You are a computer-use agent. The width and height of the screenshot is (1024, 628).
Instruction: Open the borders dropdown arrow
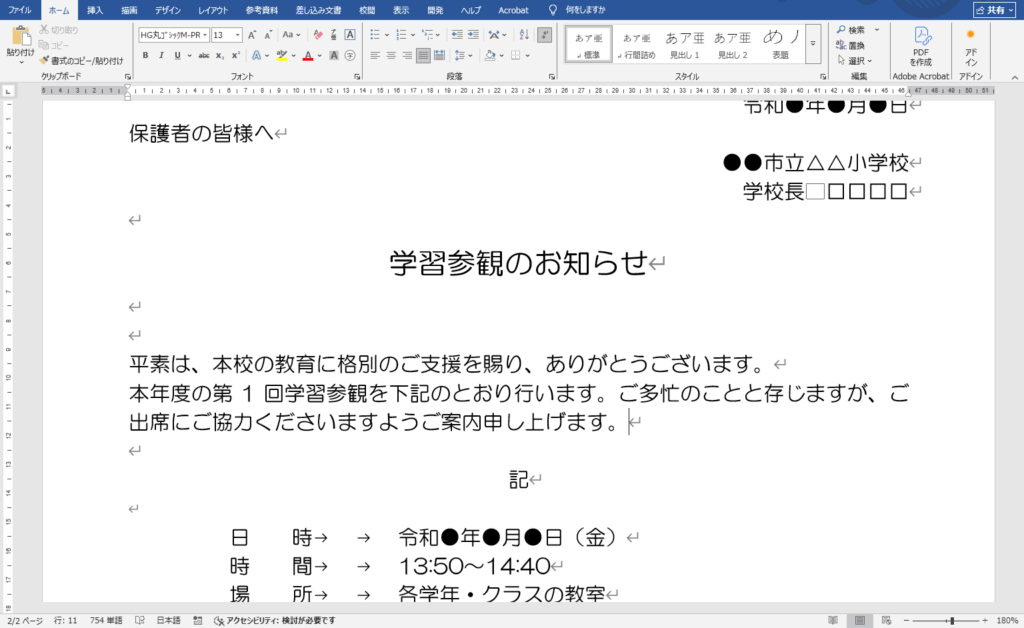[527, 55]
